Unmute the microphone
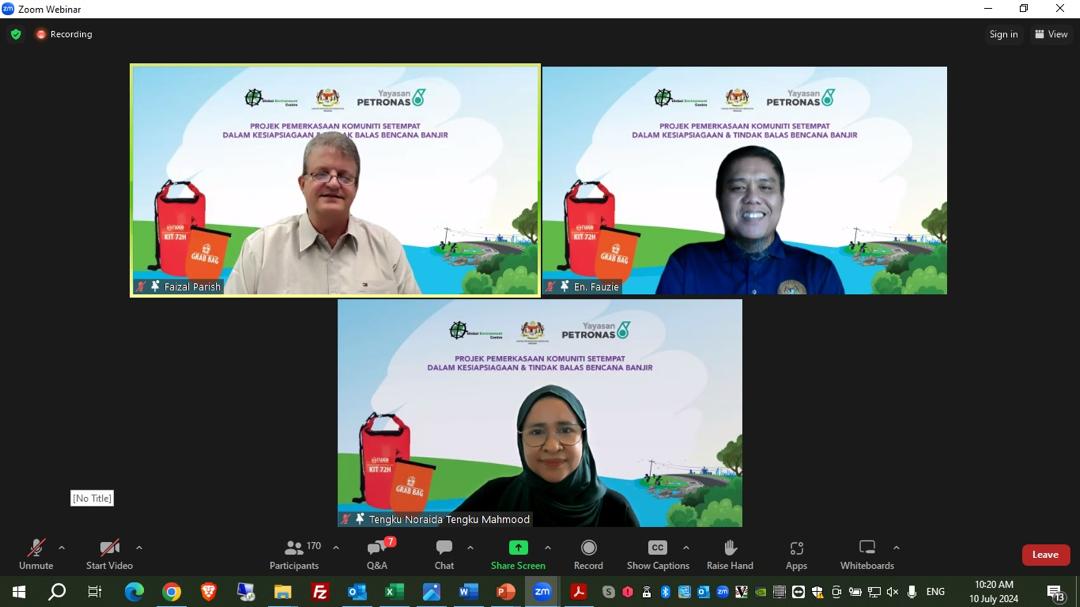Viewport: 1080px width, 607px height. pyautogui.click(x=36, y=554)
